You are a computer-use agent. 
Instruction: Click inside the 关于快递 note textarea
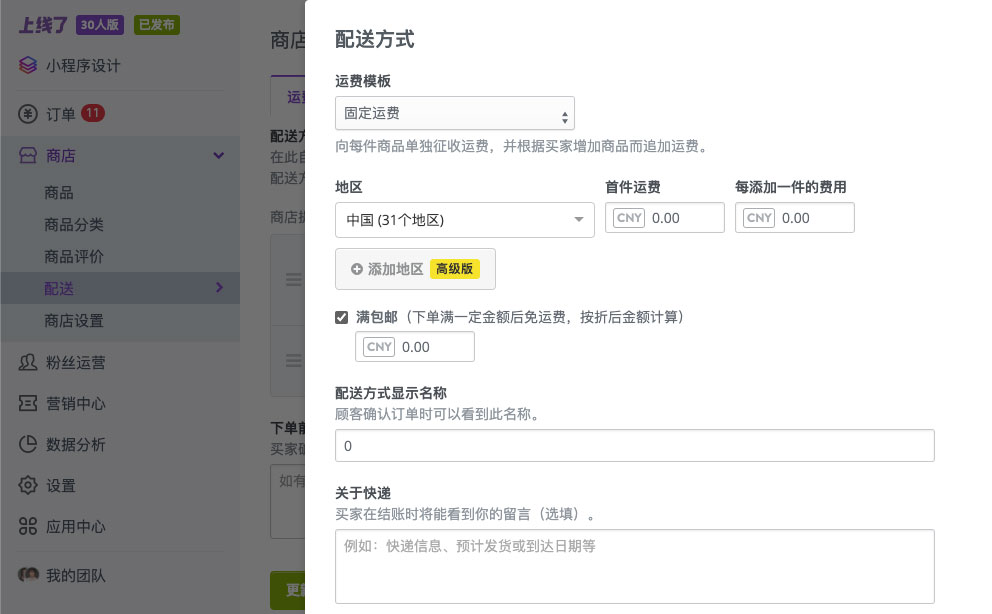pyautogui.click(x=634, y=566)
